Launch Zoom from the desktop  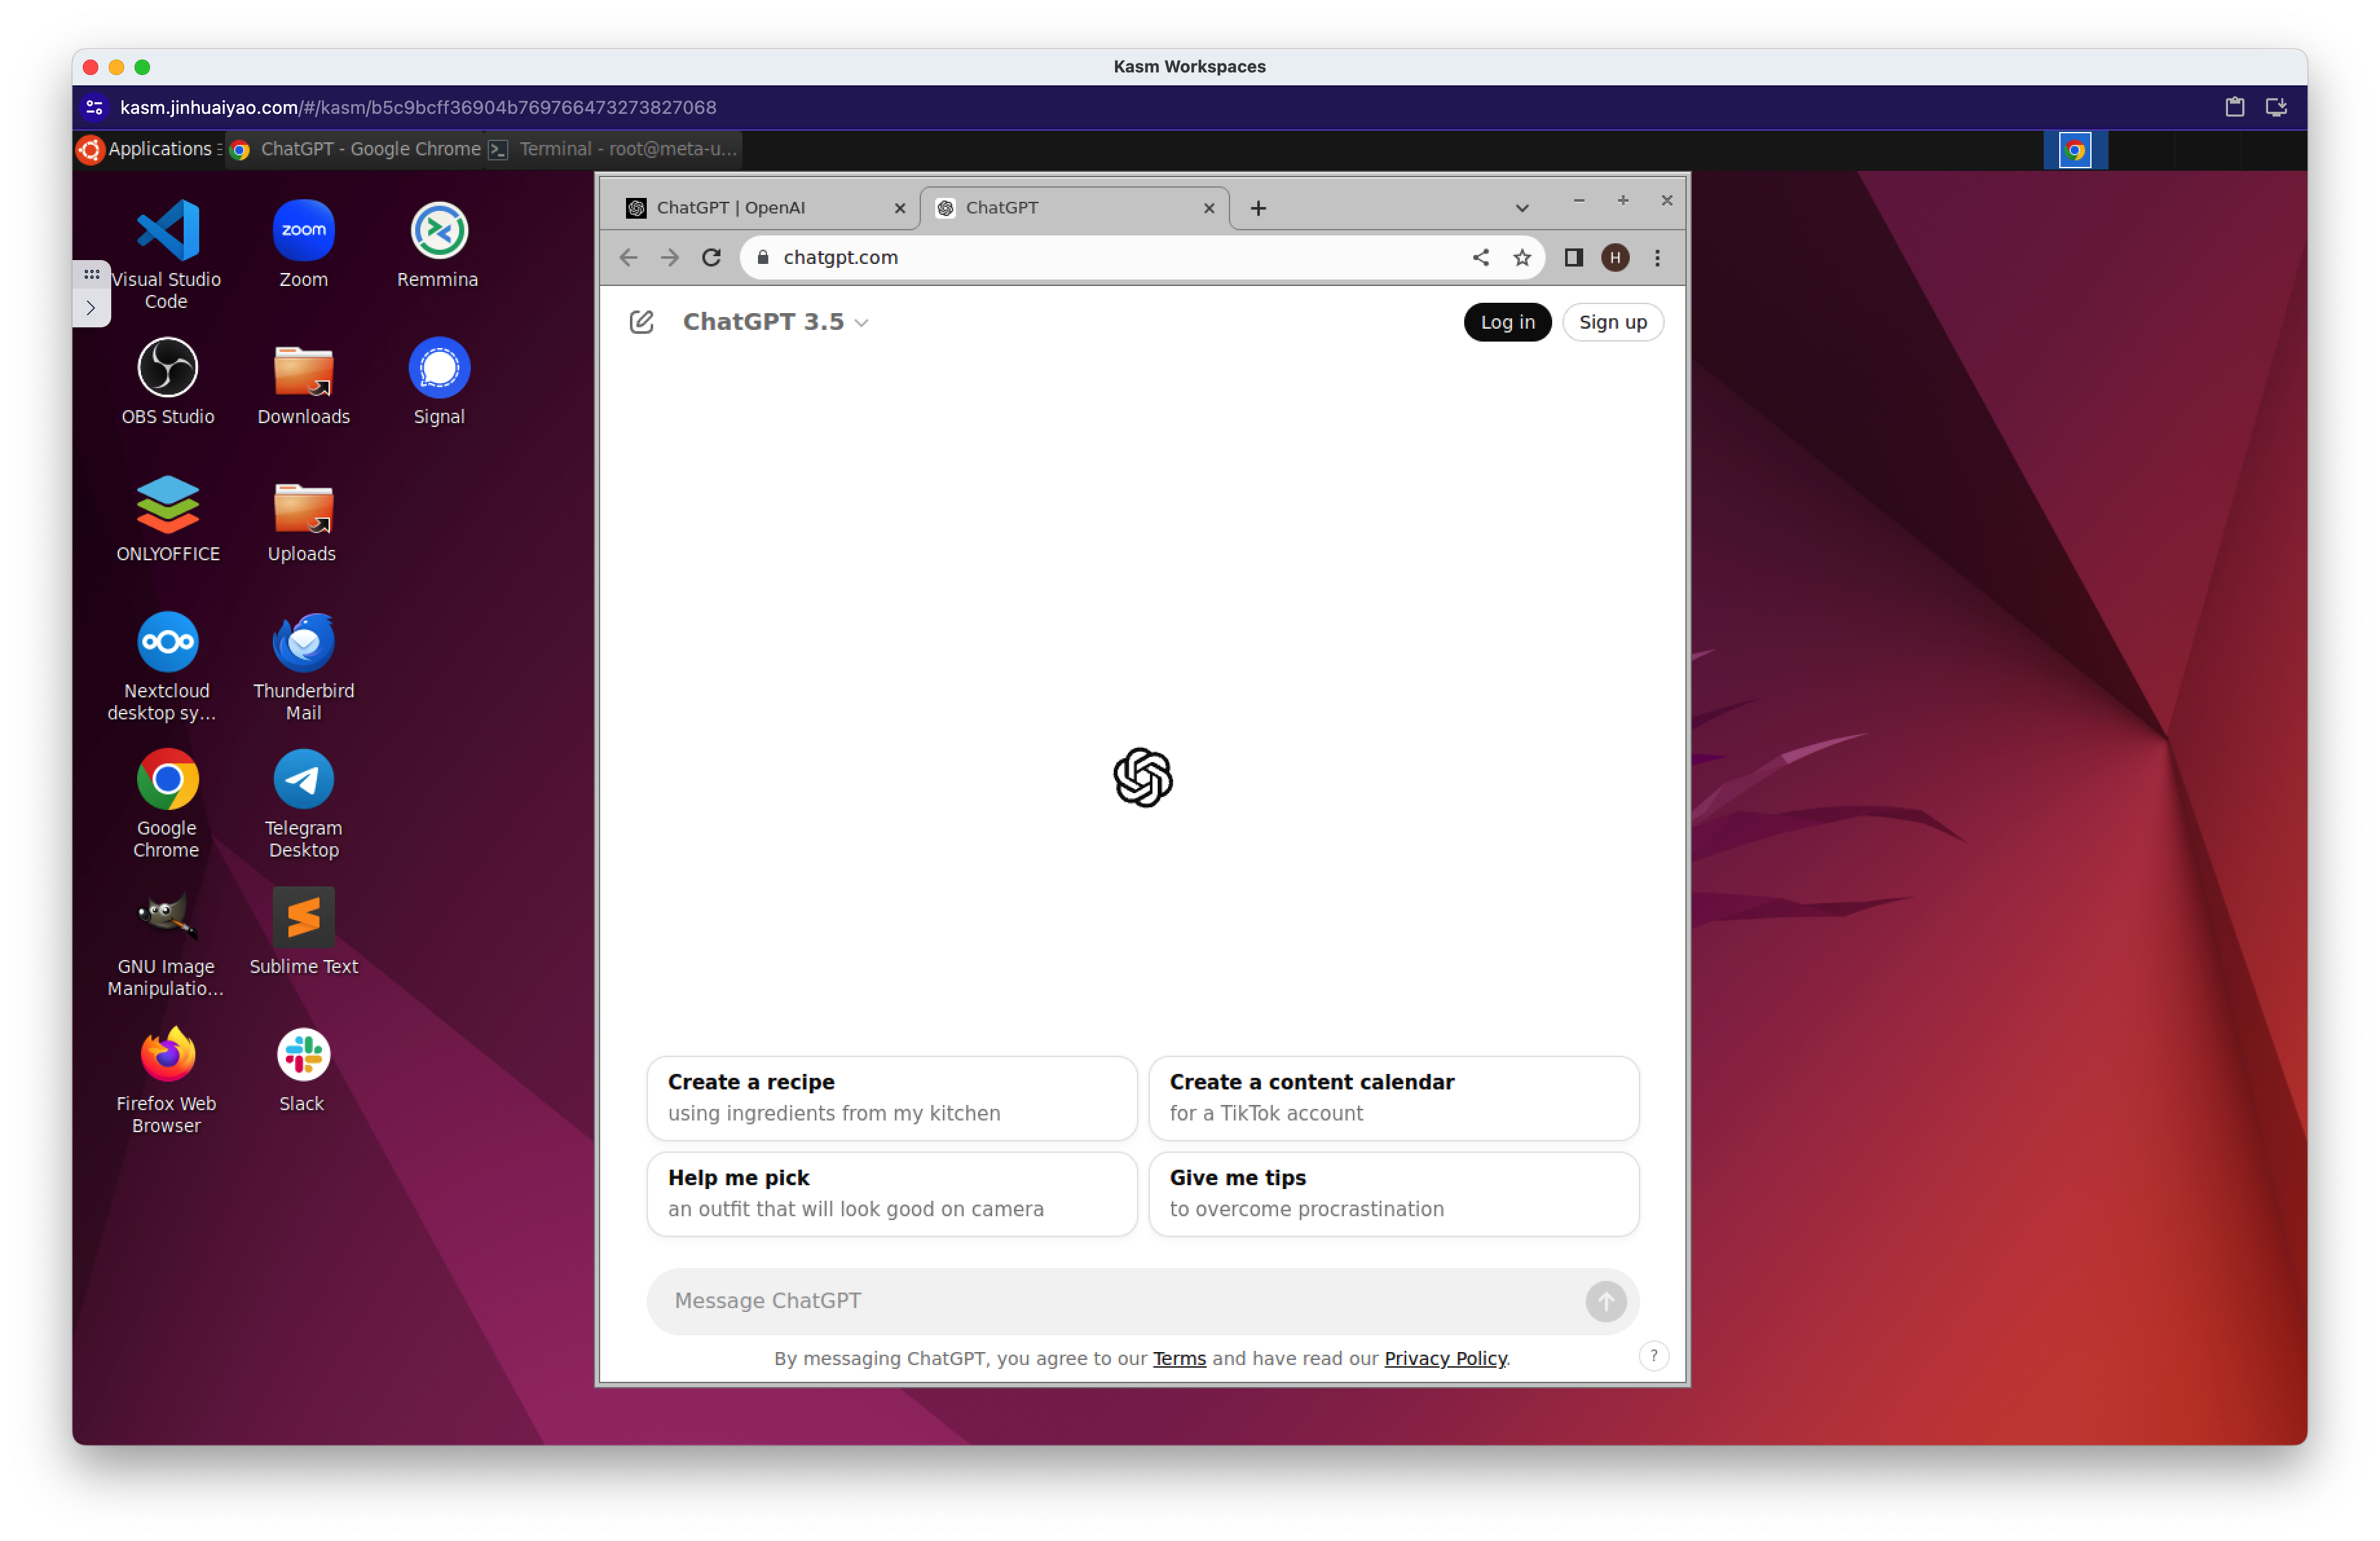[x=303, y=244]
